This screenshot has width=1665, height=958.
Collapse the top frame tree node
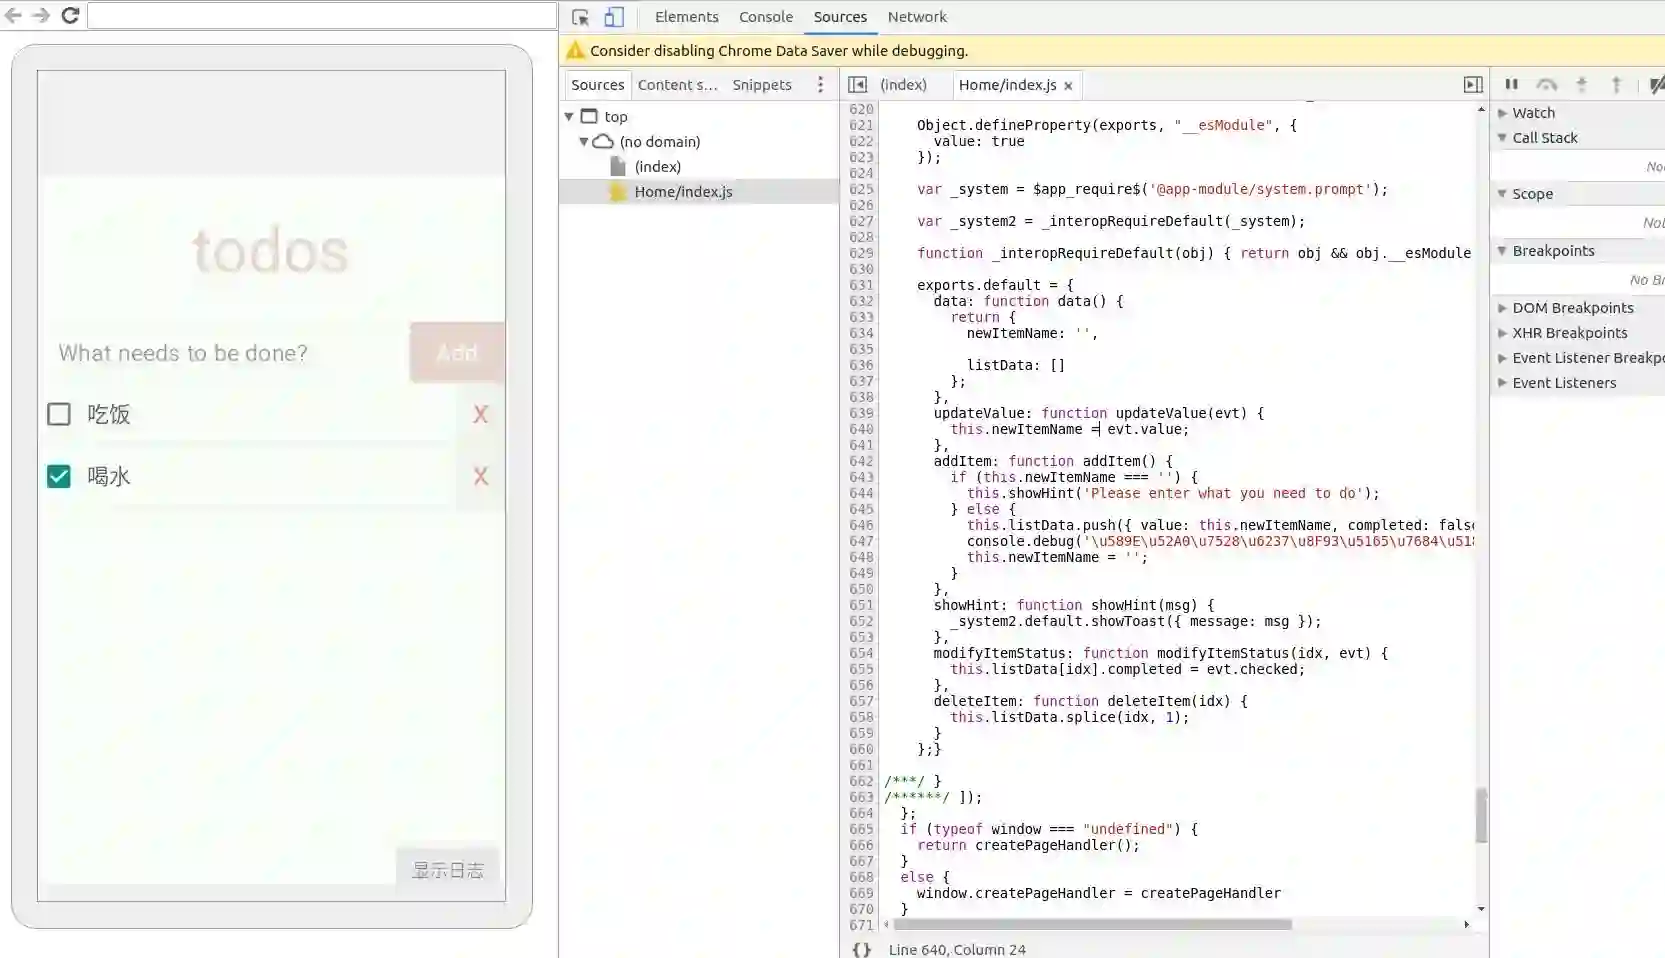[x=569, y=117]
